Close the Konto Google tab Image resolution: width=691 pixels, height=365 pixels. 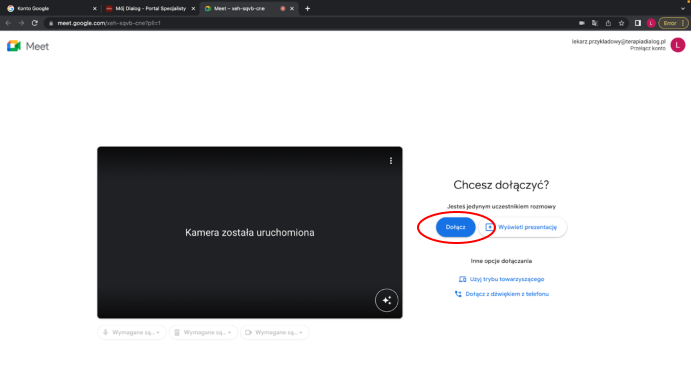point(94,8)
